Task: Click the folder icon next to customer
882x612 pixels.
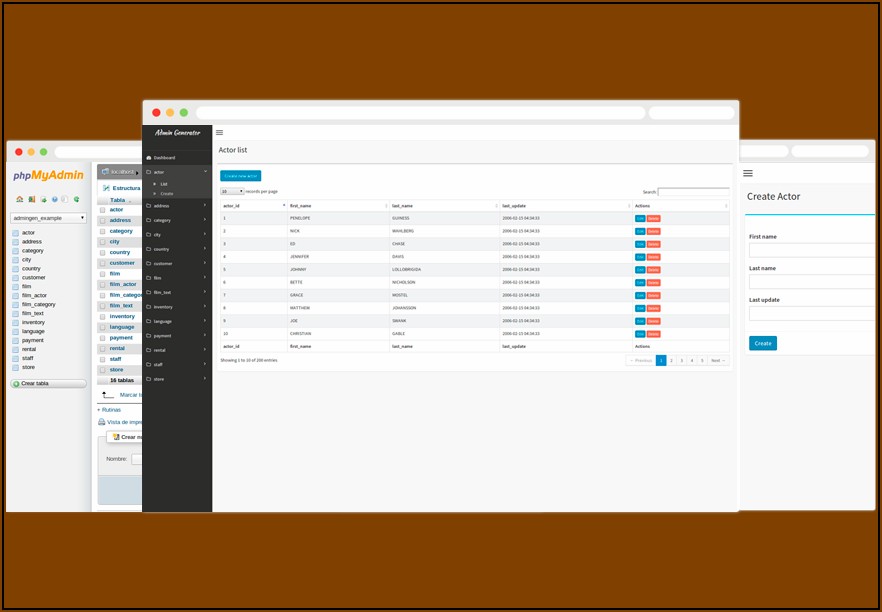Action: click(148, 263)
